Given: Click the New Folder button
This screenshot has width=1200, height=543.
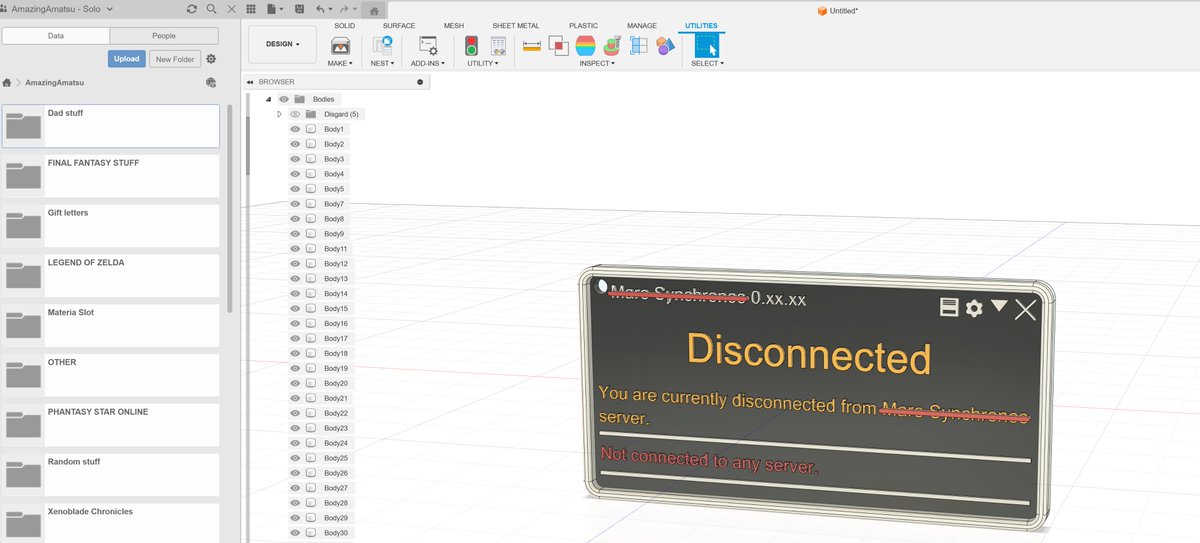Looking at the screenshot, I should click(x=175, y=59).
